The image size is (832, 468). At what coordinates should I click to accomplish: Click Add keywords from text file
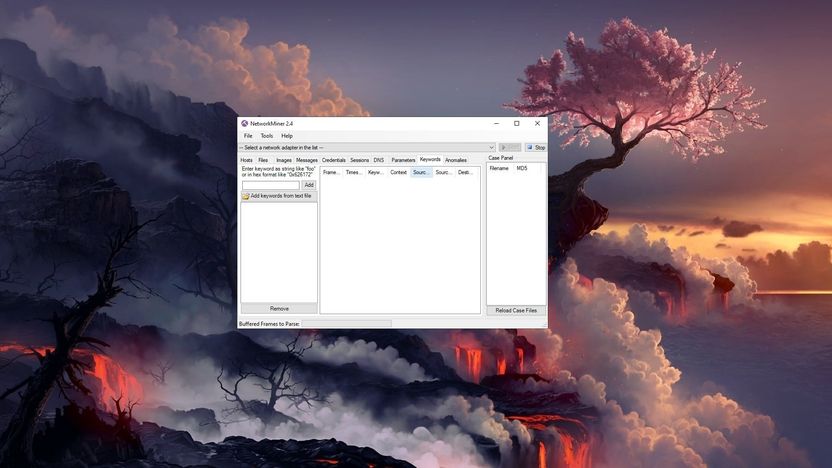pos(279,196)
